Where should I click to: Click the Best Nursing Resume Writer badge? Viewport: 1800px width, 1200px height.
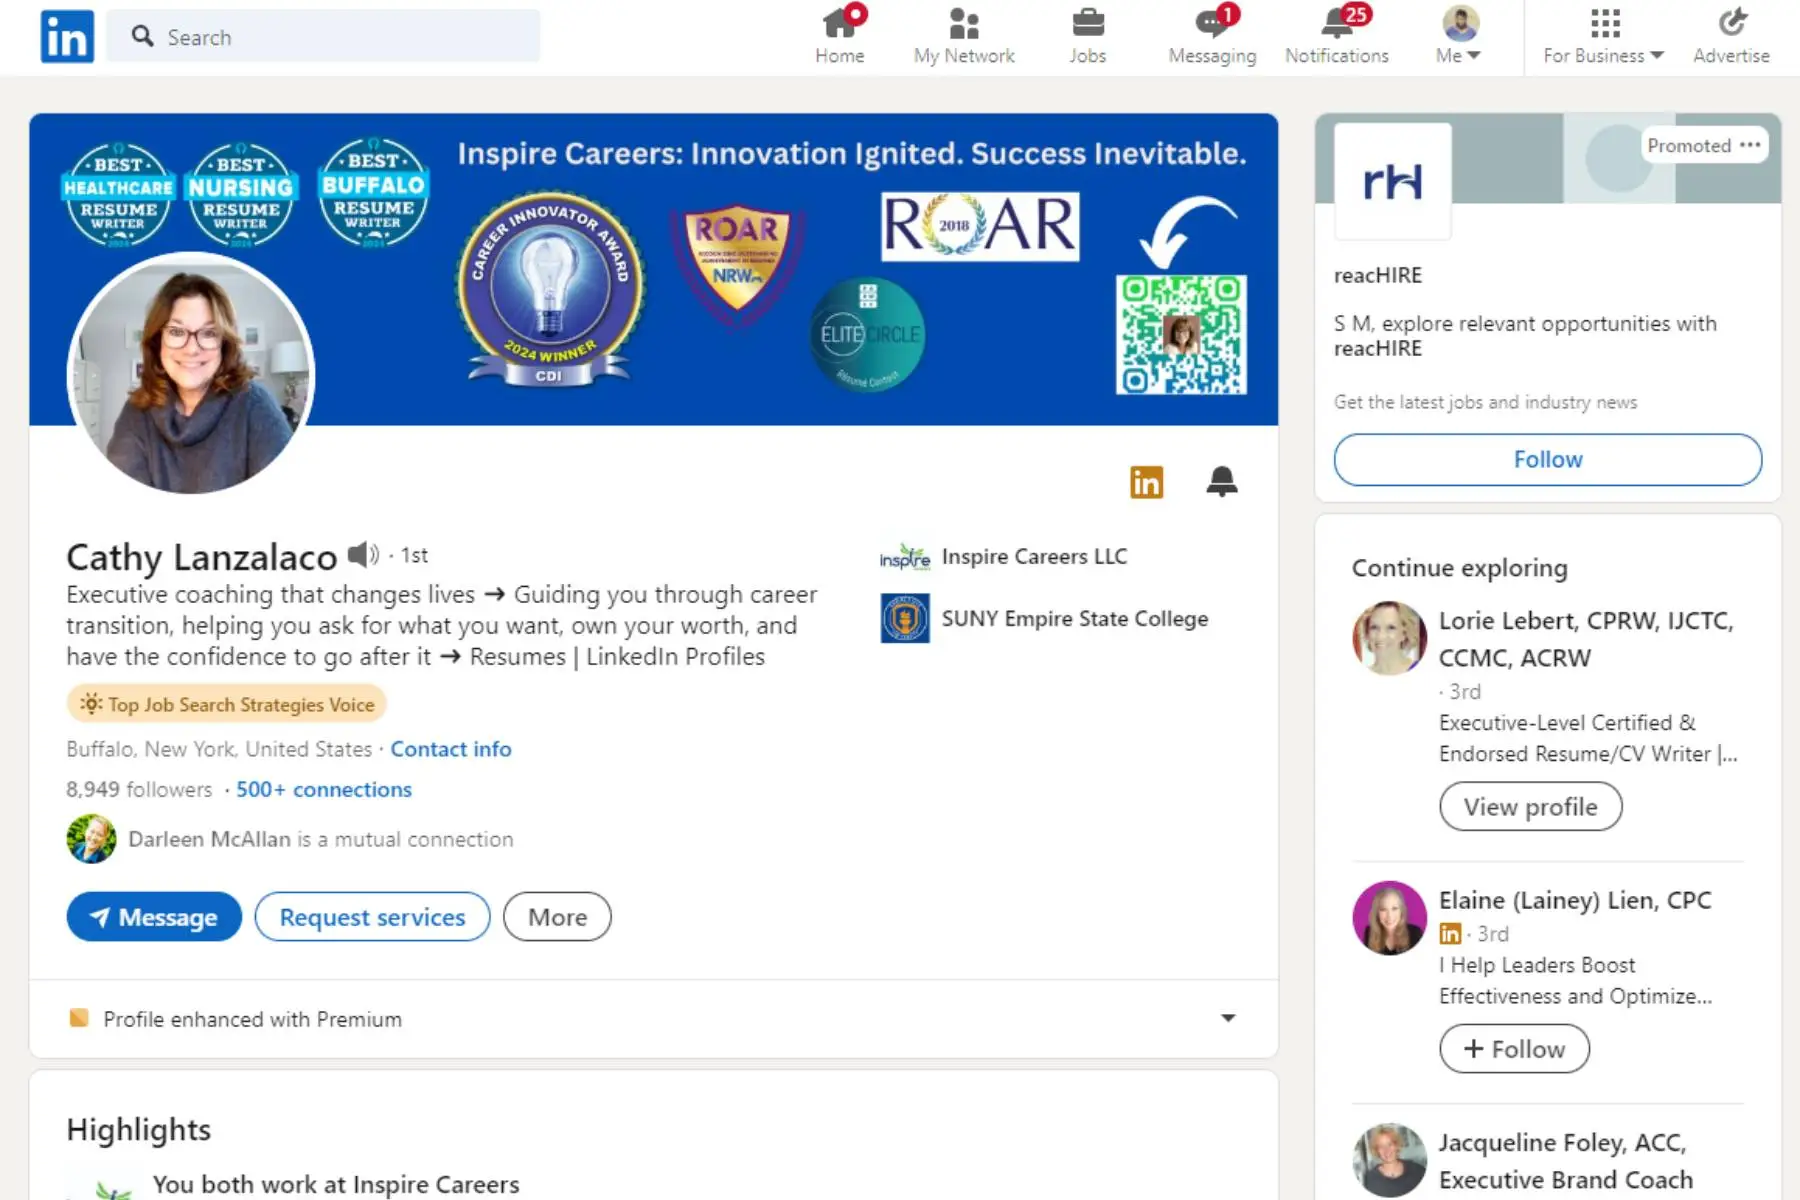pos(241,194)
